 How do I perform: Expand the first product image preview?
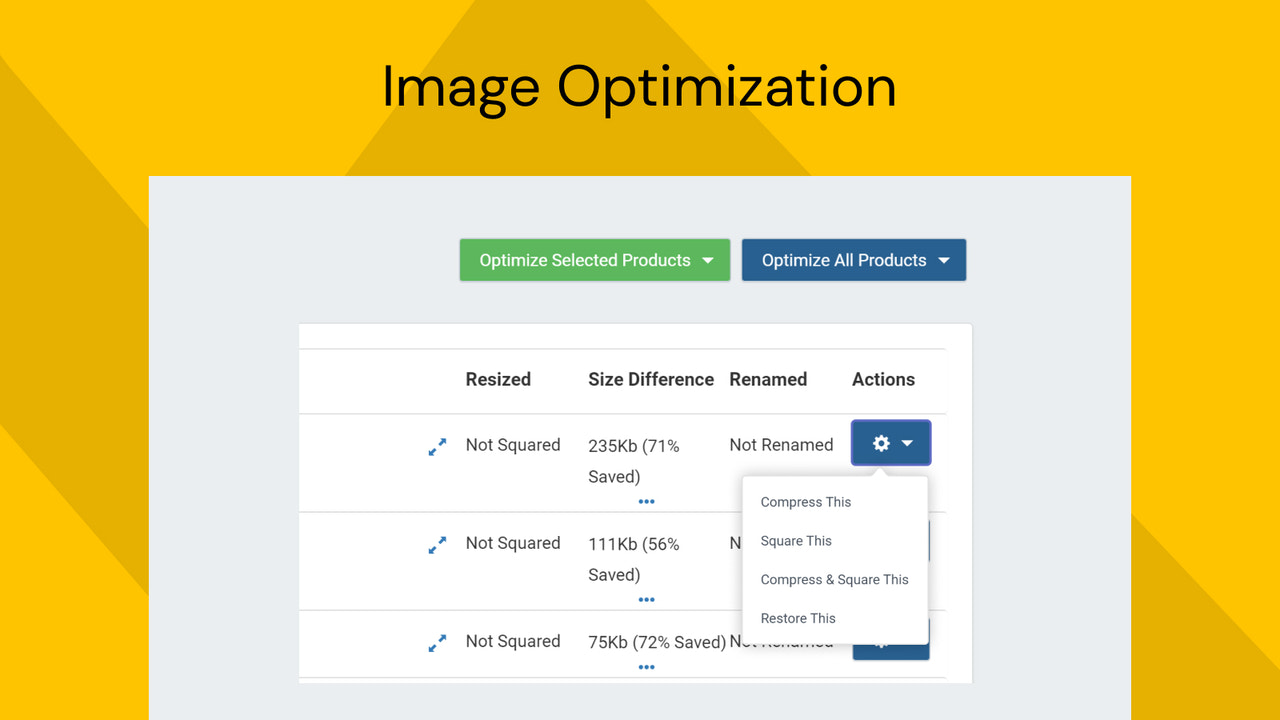click(437, 447)
